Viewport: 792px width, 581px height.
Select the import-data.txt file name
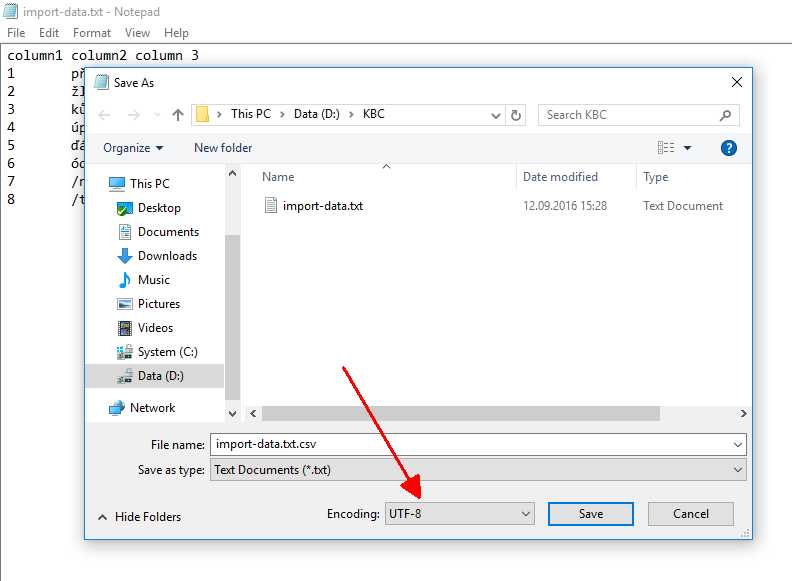(323, 206)
